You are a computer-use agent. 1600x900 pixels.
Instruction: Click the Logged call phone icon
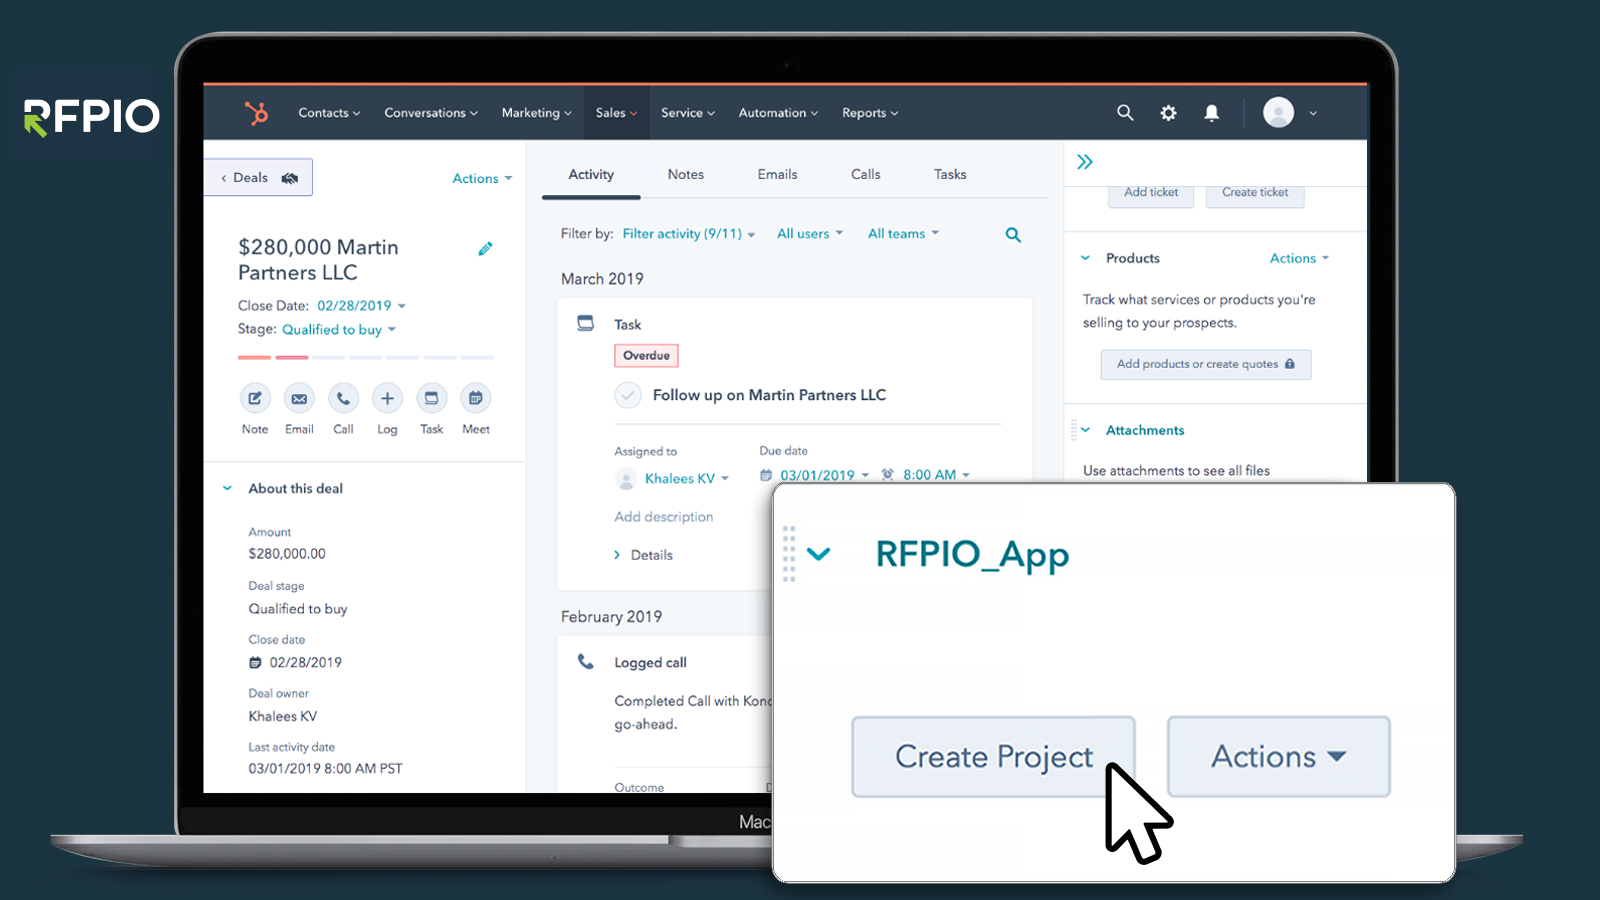tap(586, 661)
